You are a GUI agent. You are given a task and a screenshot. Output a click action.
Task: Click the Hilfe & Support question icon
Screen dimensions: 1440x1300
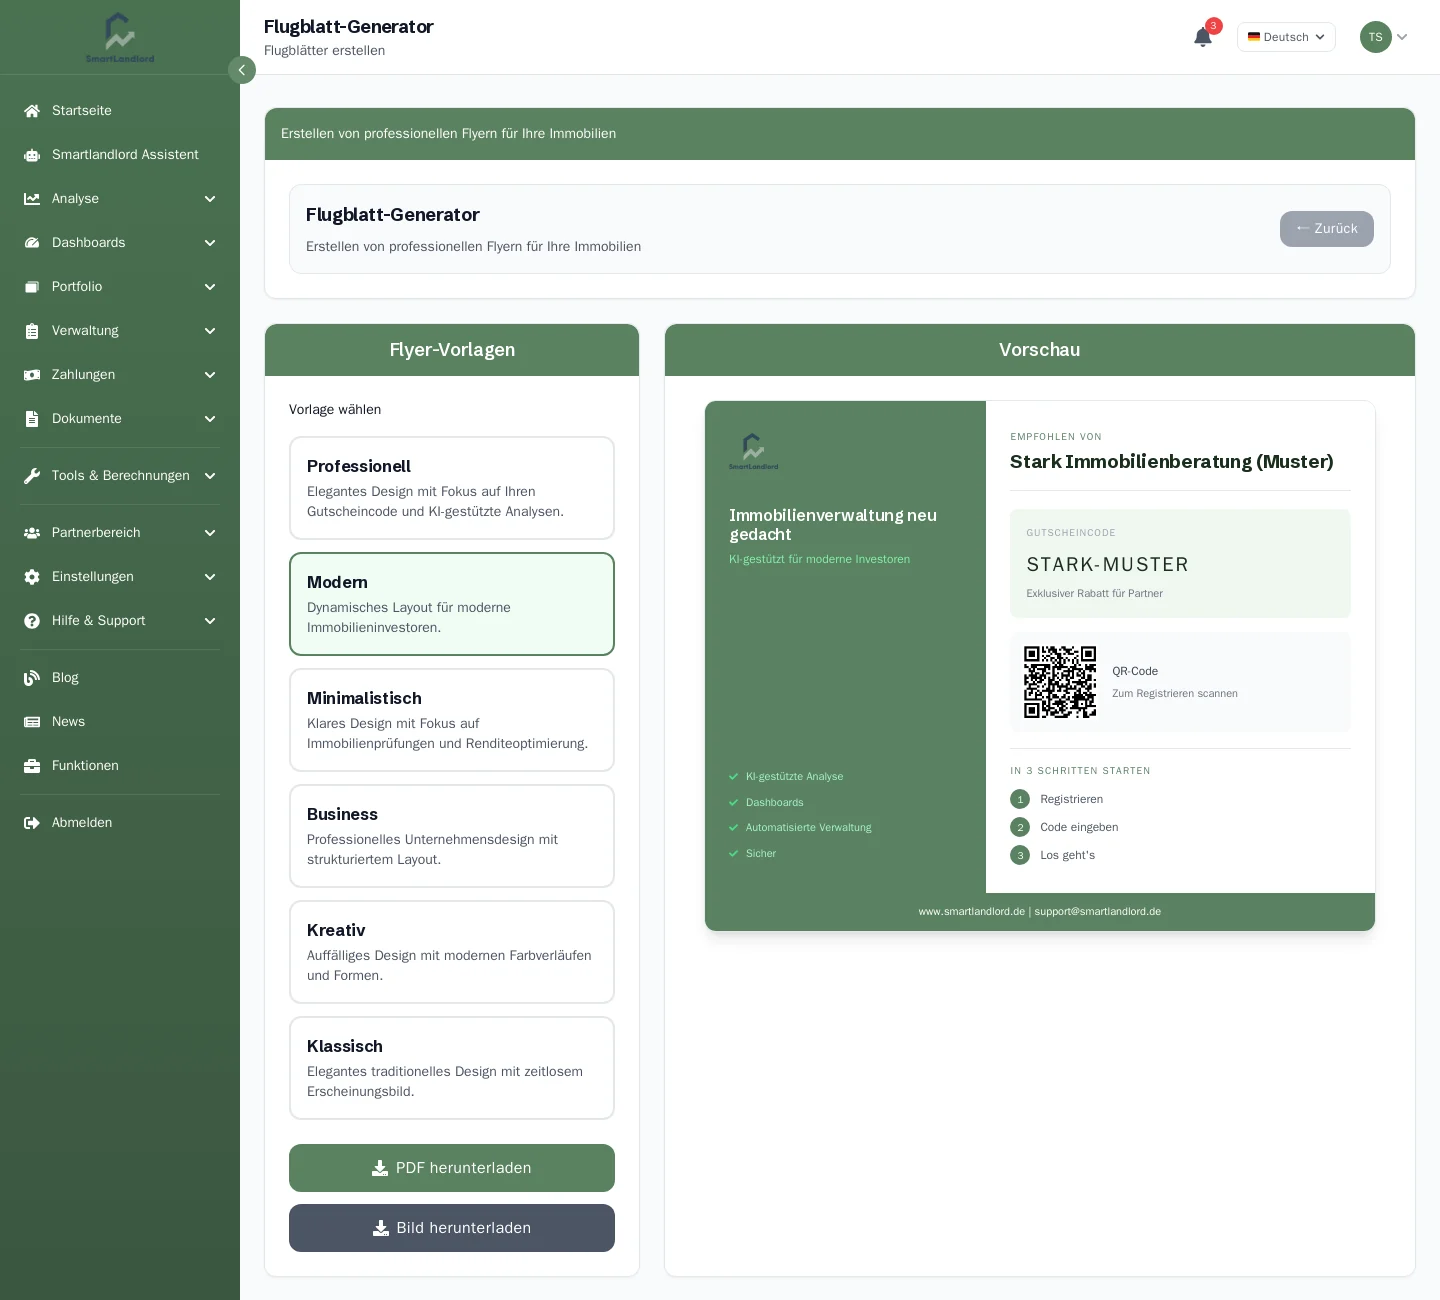point(32,621)
